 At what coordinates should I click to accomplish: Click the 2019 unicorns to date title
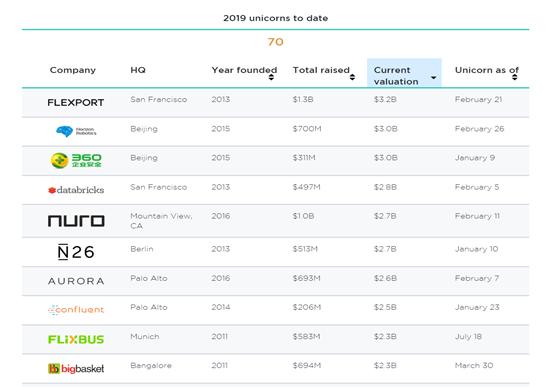tap(276, 18)
